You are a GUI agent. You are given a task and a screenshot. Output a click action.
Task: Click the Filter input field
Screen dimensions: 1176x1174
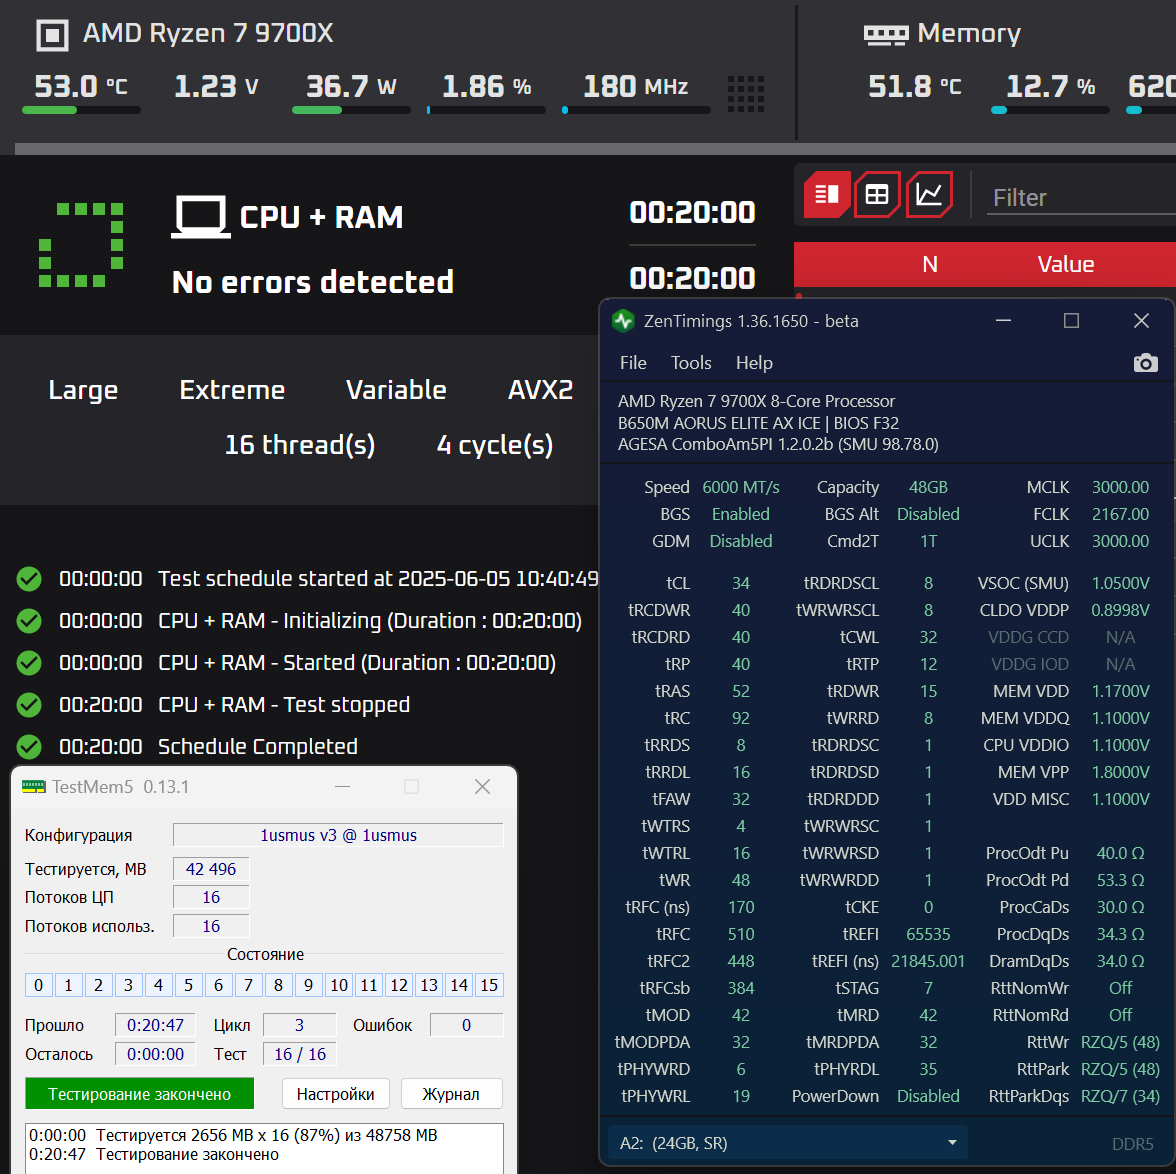point(1081,198)
